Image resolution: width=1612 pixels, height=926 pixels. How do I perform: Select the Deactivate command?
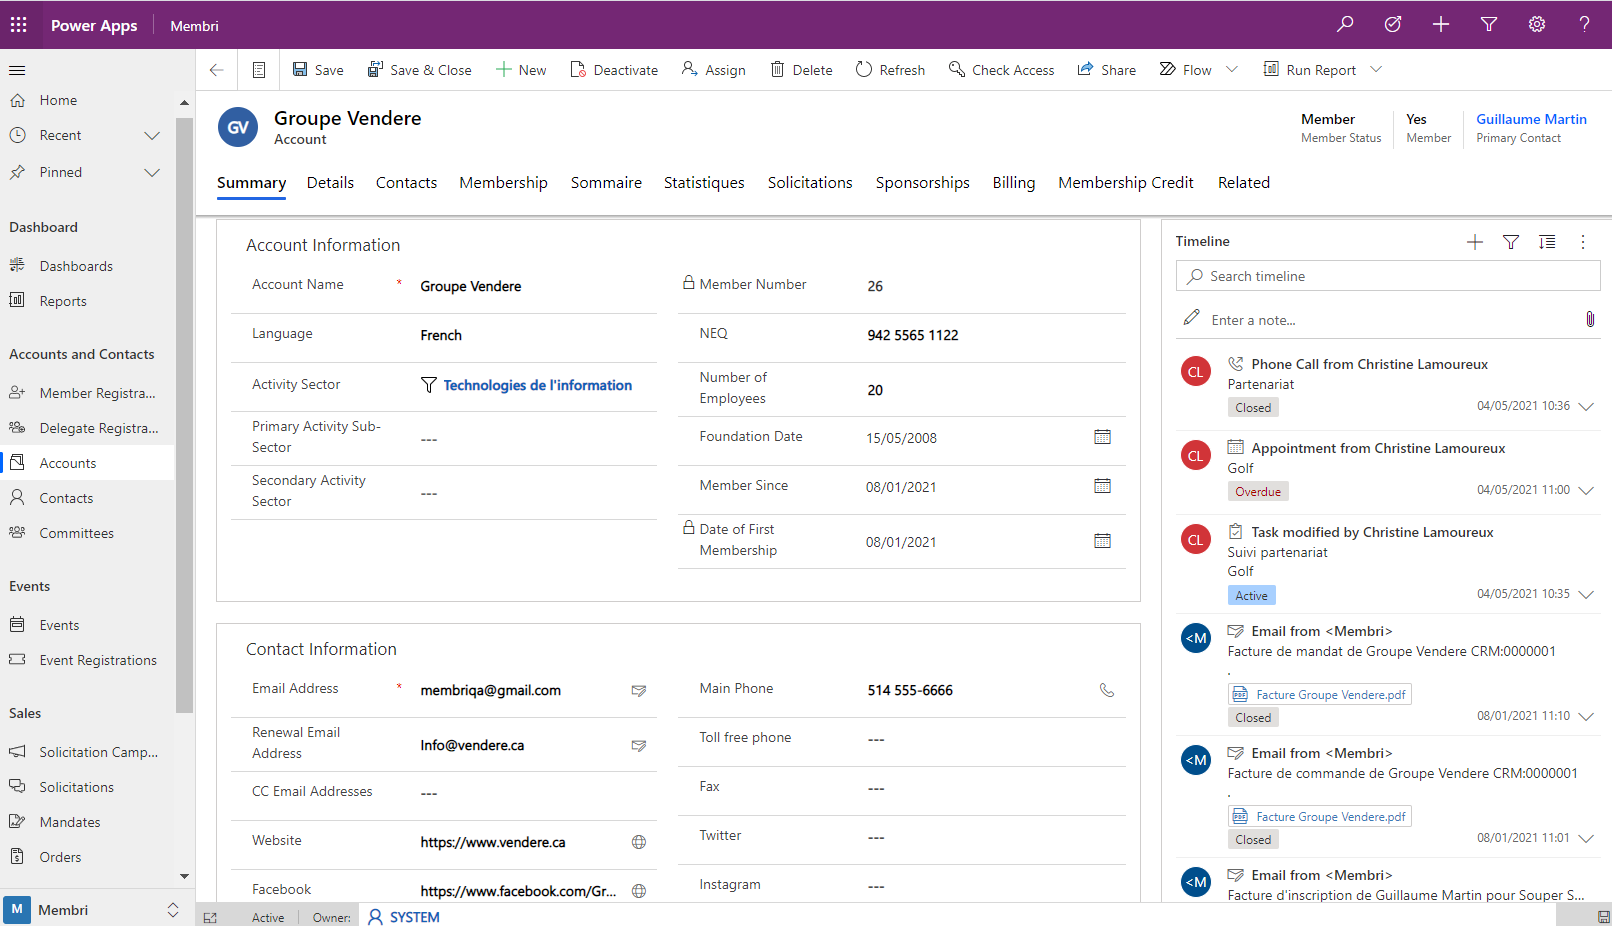tap(614, 69)
